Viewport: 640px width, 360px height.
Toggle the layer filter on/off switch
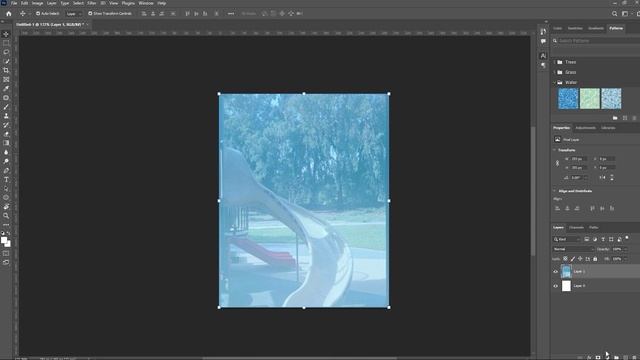[x=627, y=238]
